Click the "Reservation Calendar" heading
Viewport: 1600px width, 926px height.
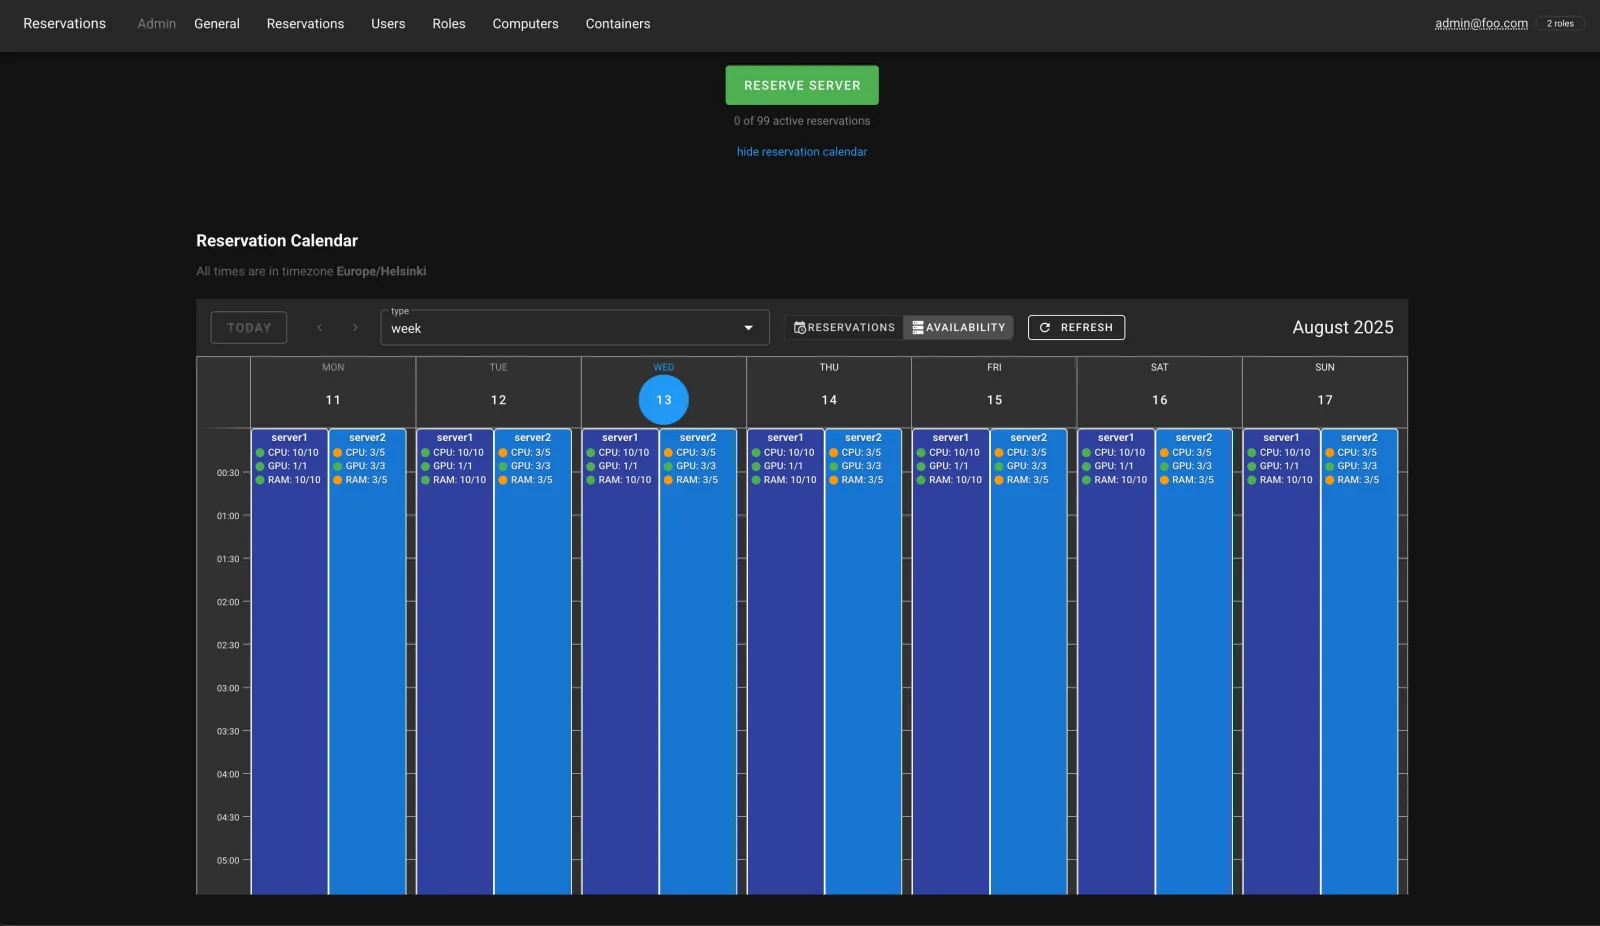tap(277, 241)
